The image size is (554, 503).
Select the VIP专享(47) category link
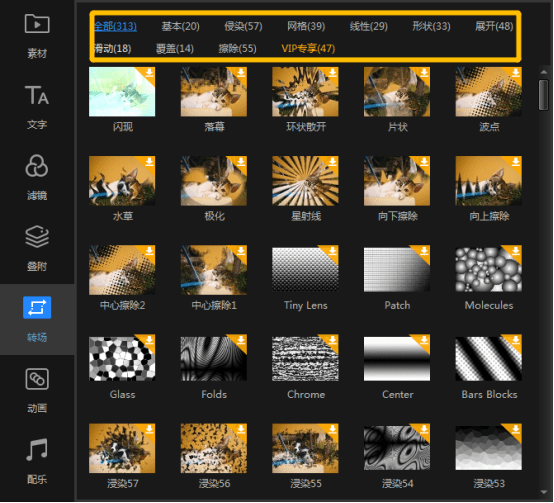coord(308,48)
